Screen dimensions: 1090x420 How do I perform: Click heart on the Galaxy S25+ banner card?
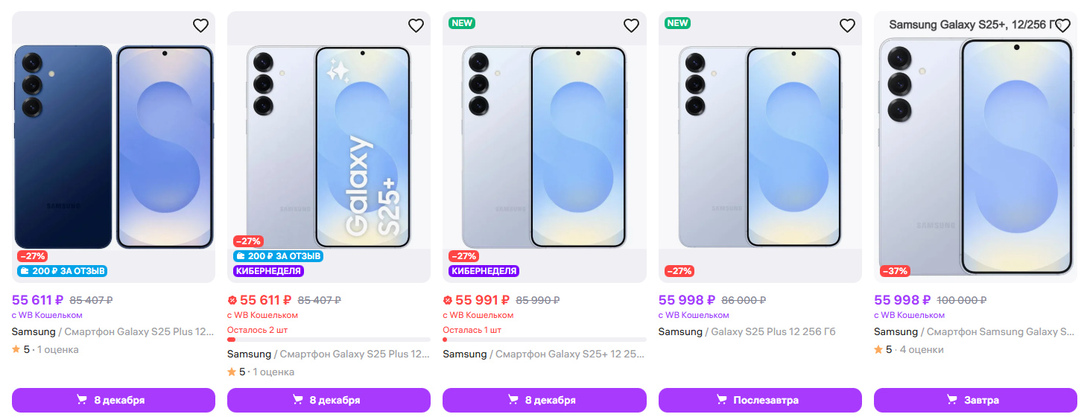[x=416, y=26]
